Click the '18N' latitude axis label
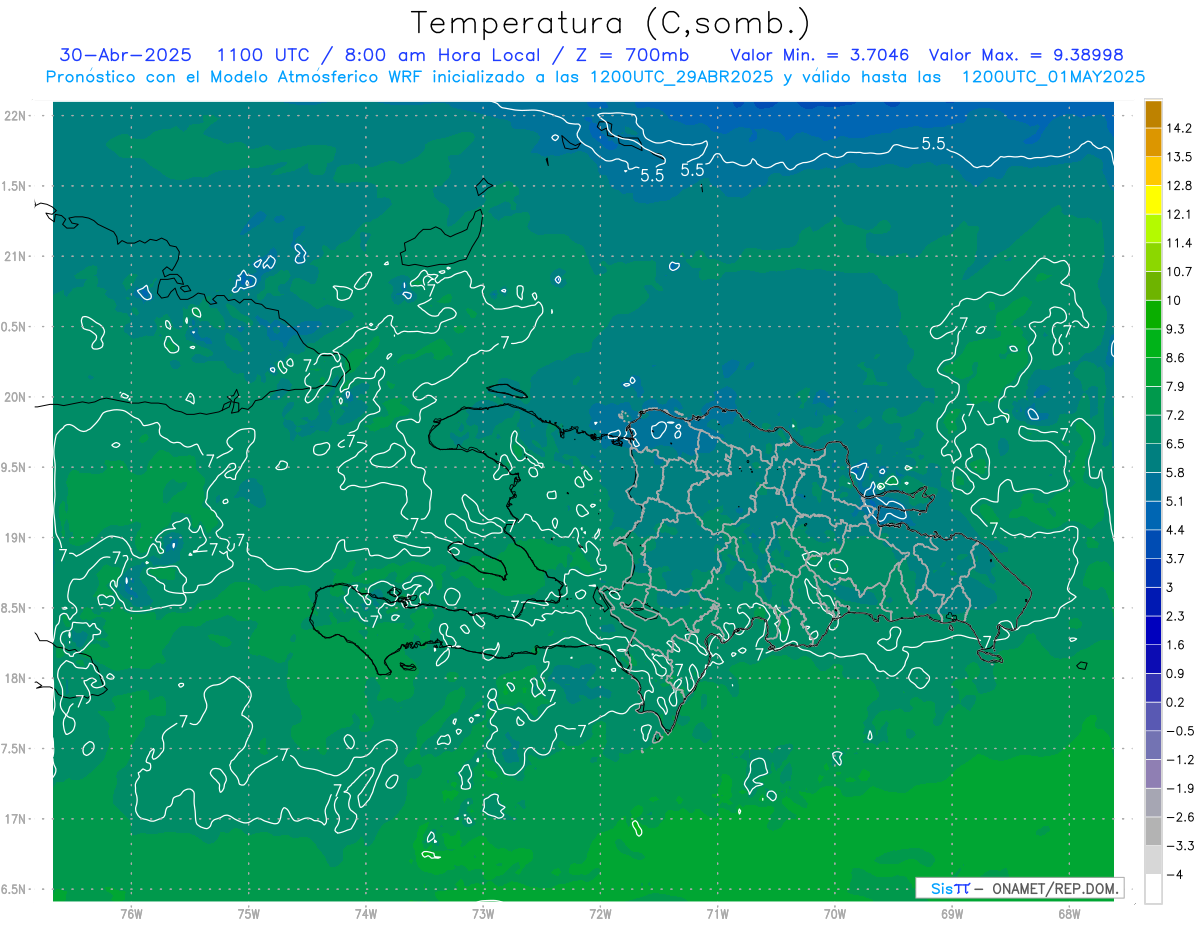The width and height of the screenshot is (1200, 927). (15, 679)
